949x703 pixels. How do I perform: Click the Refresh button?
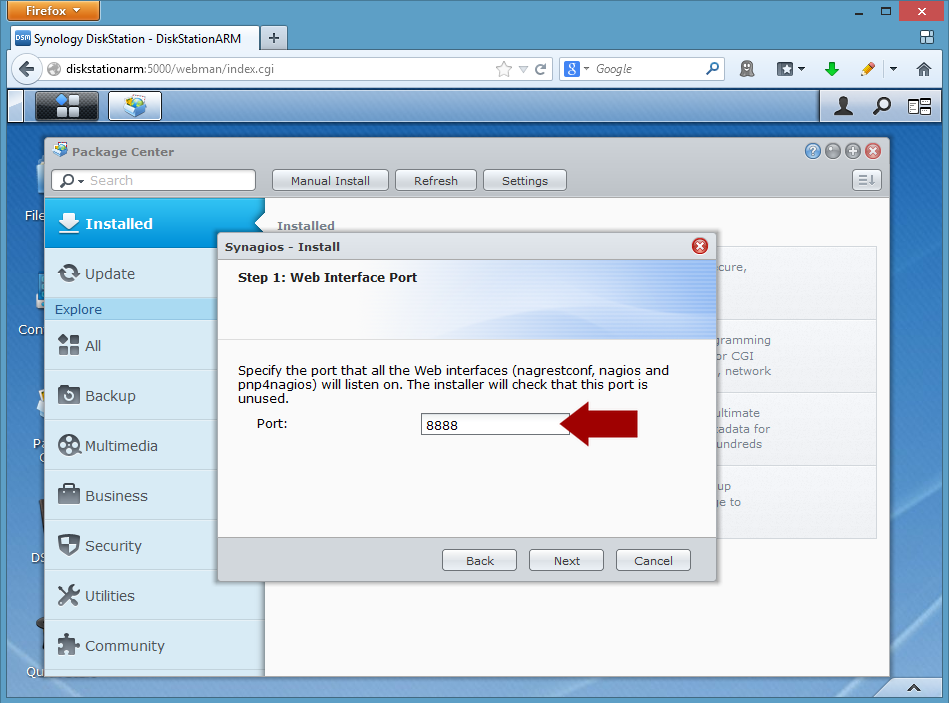tap(436, 180)
